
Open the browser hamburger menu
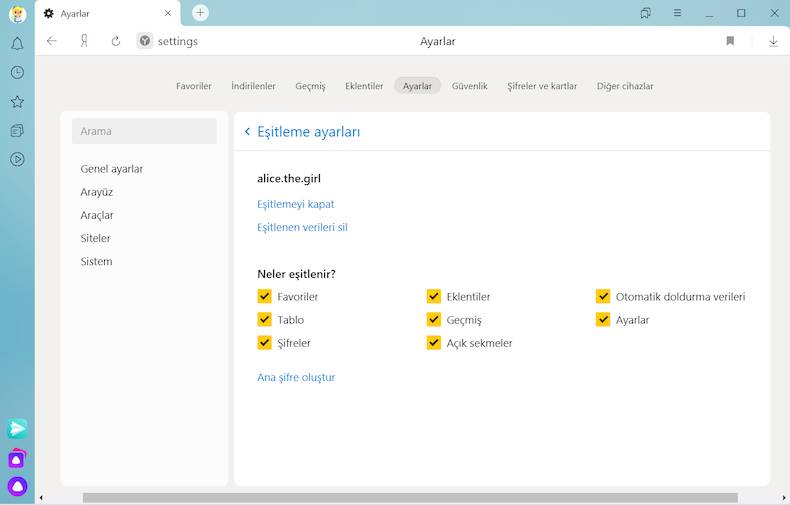click(x=677, y=13)
